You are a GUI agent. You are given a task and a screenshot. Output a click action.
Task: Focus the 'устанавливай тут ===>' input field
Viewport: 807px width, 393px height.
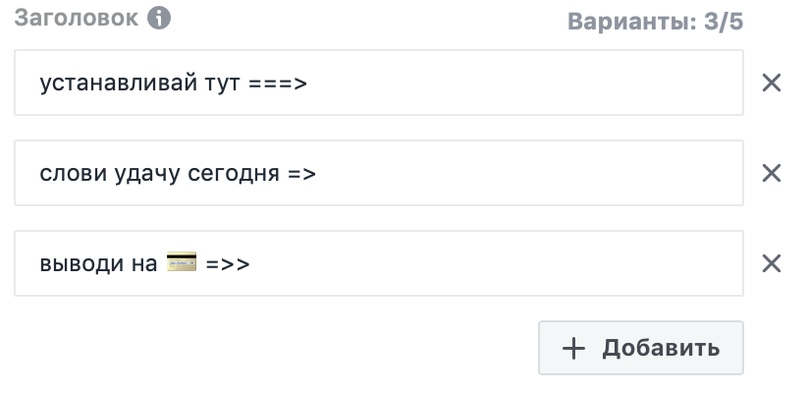tap(379, 82)
